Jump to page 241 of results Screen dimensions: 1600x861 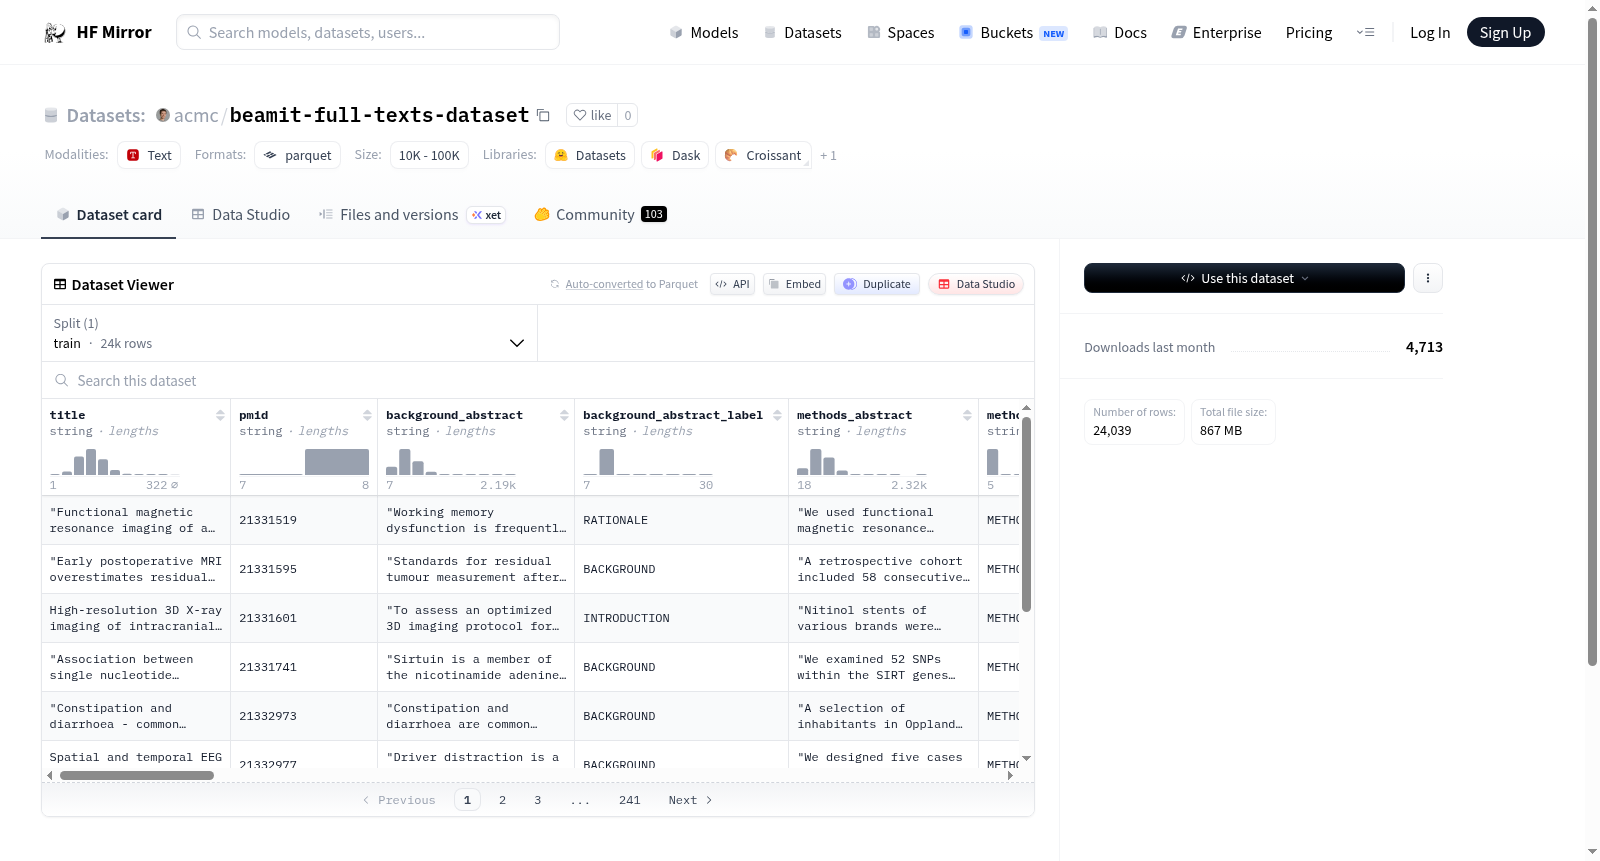630,800
